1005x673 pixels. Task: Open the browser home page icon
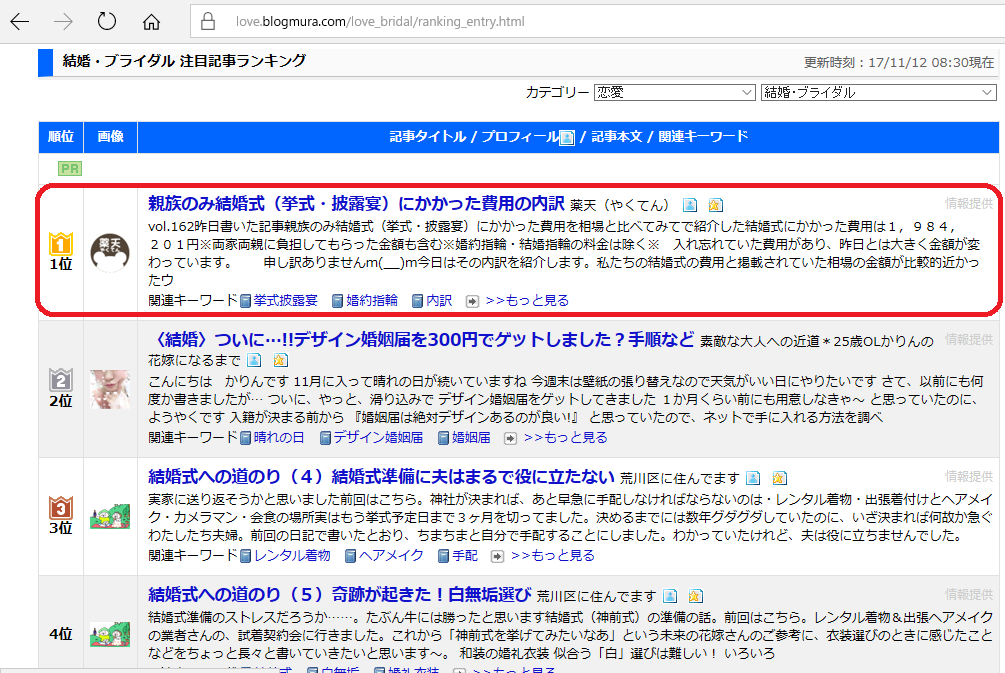[151, 22]
